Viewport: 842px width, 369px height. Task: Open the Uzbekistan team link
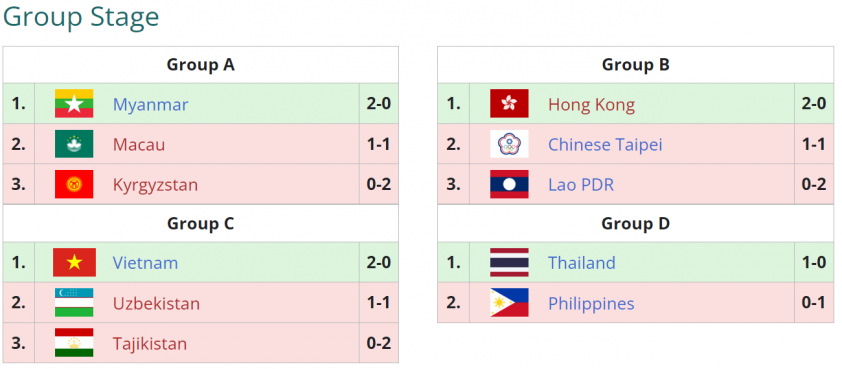(x=156, y=303)
